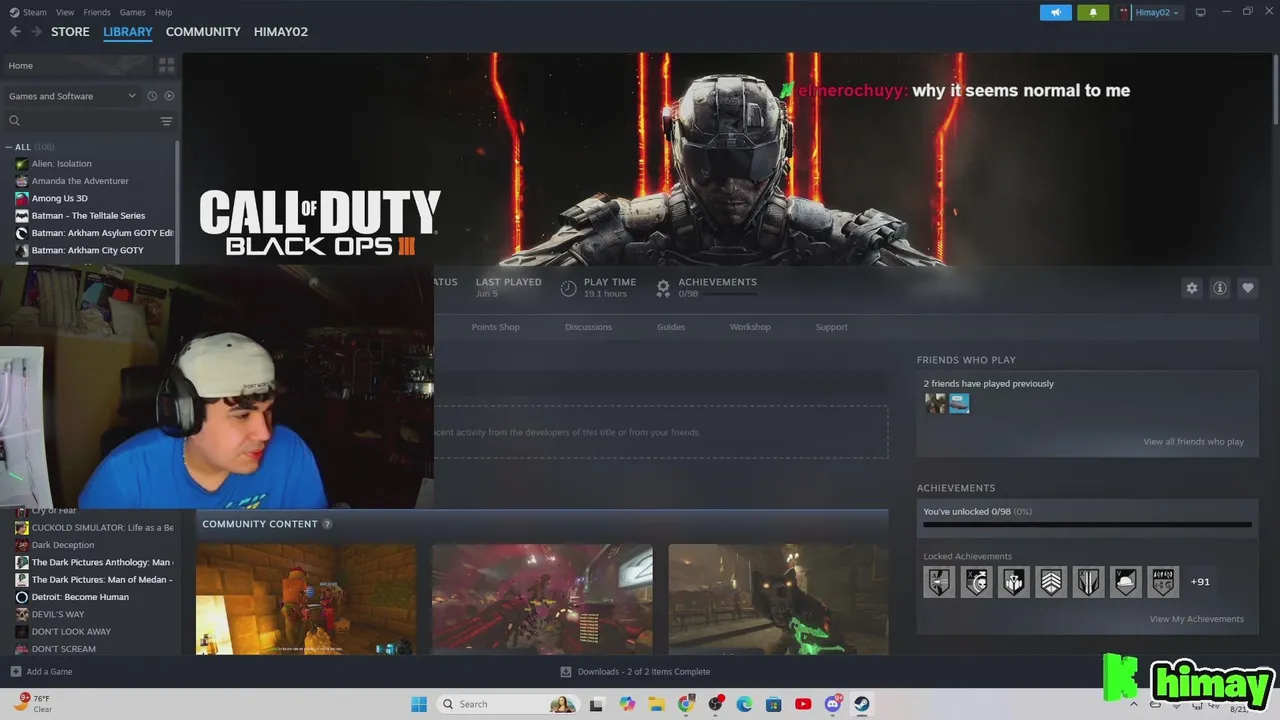Open the Guides tab

[x=671, y=327]
